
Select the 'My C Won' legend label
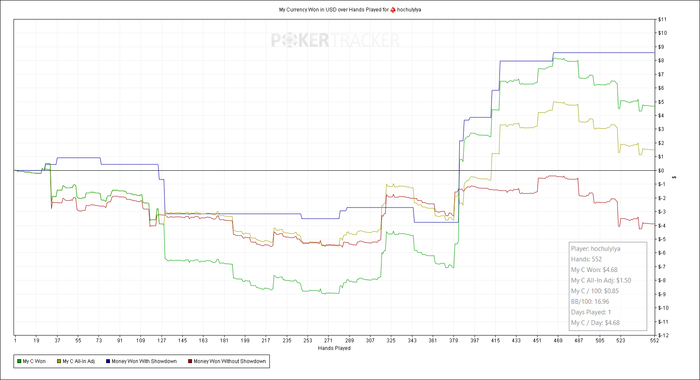click(34, 361)
